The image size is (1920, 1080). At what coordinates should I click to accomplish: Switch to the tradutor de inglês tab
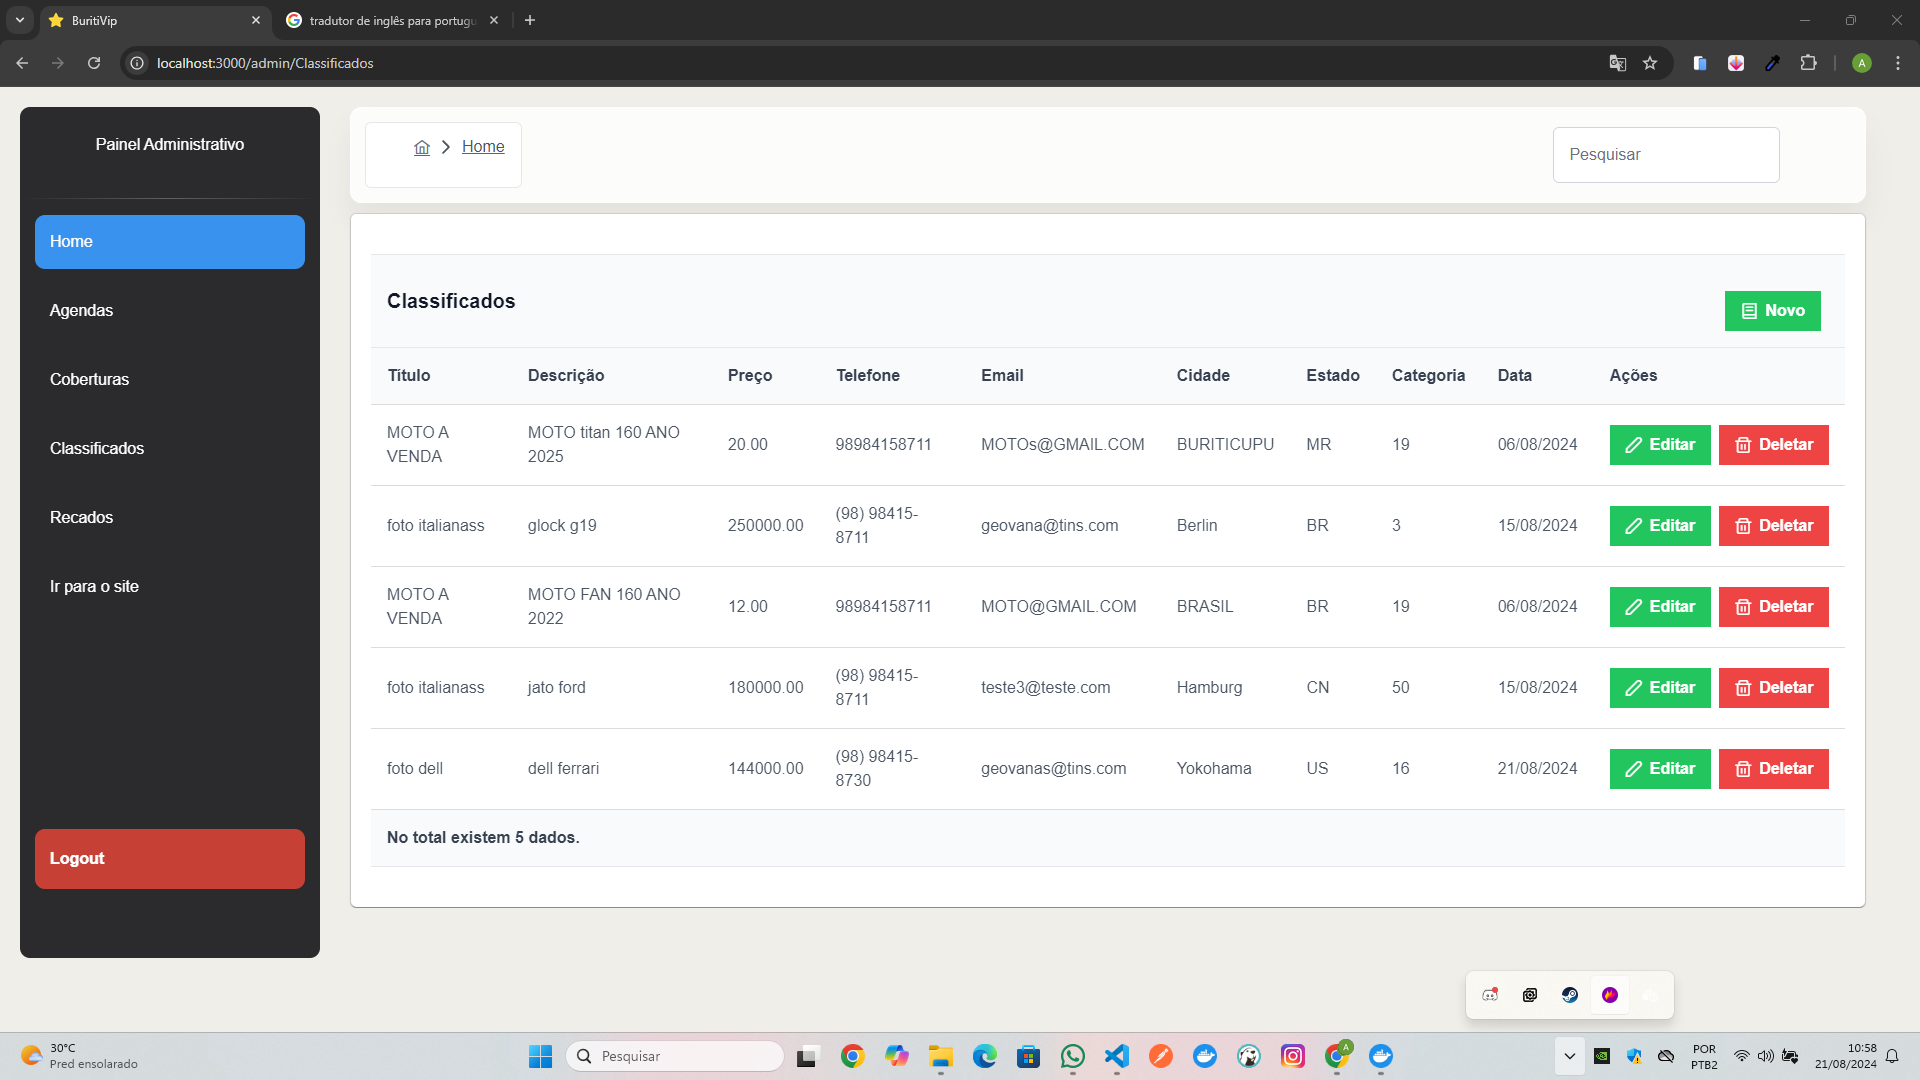390,20
